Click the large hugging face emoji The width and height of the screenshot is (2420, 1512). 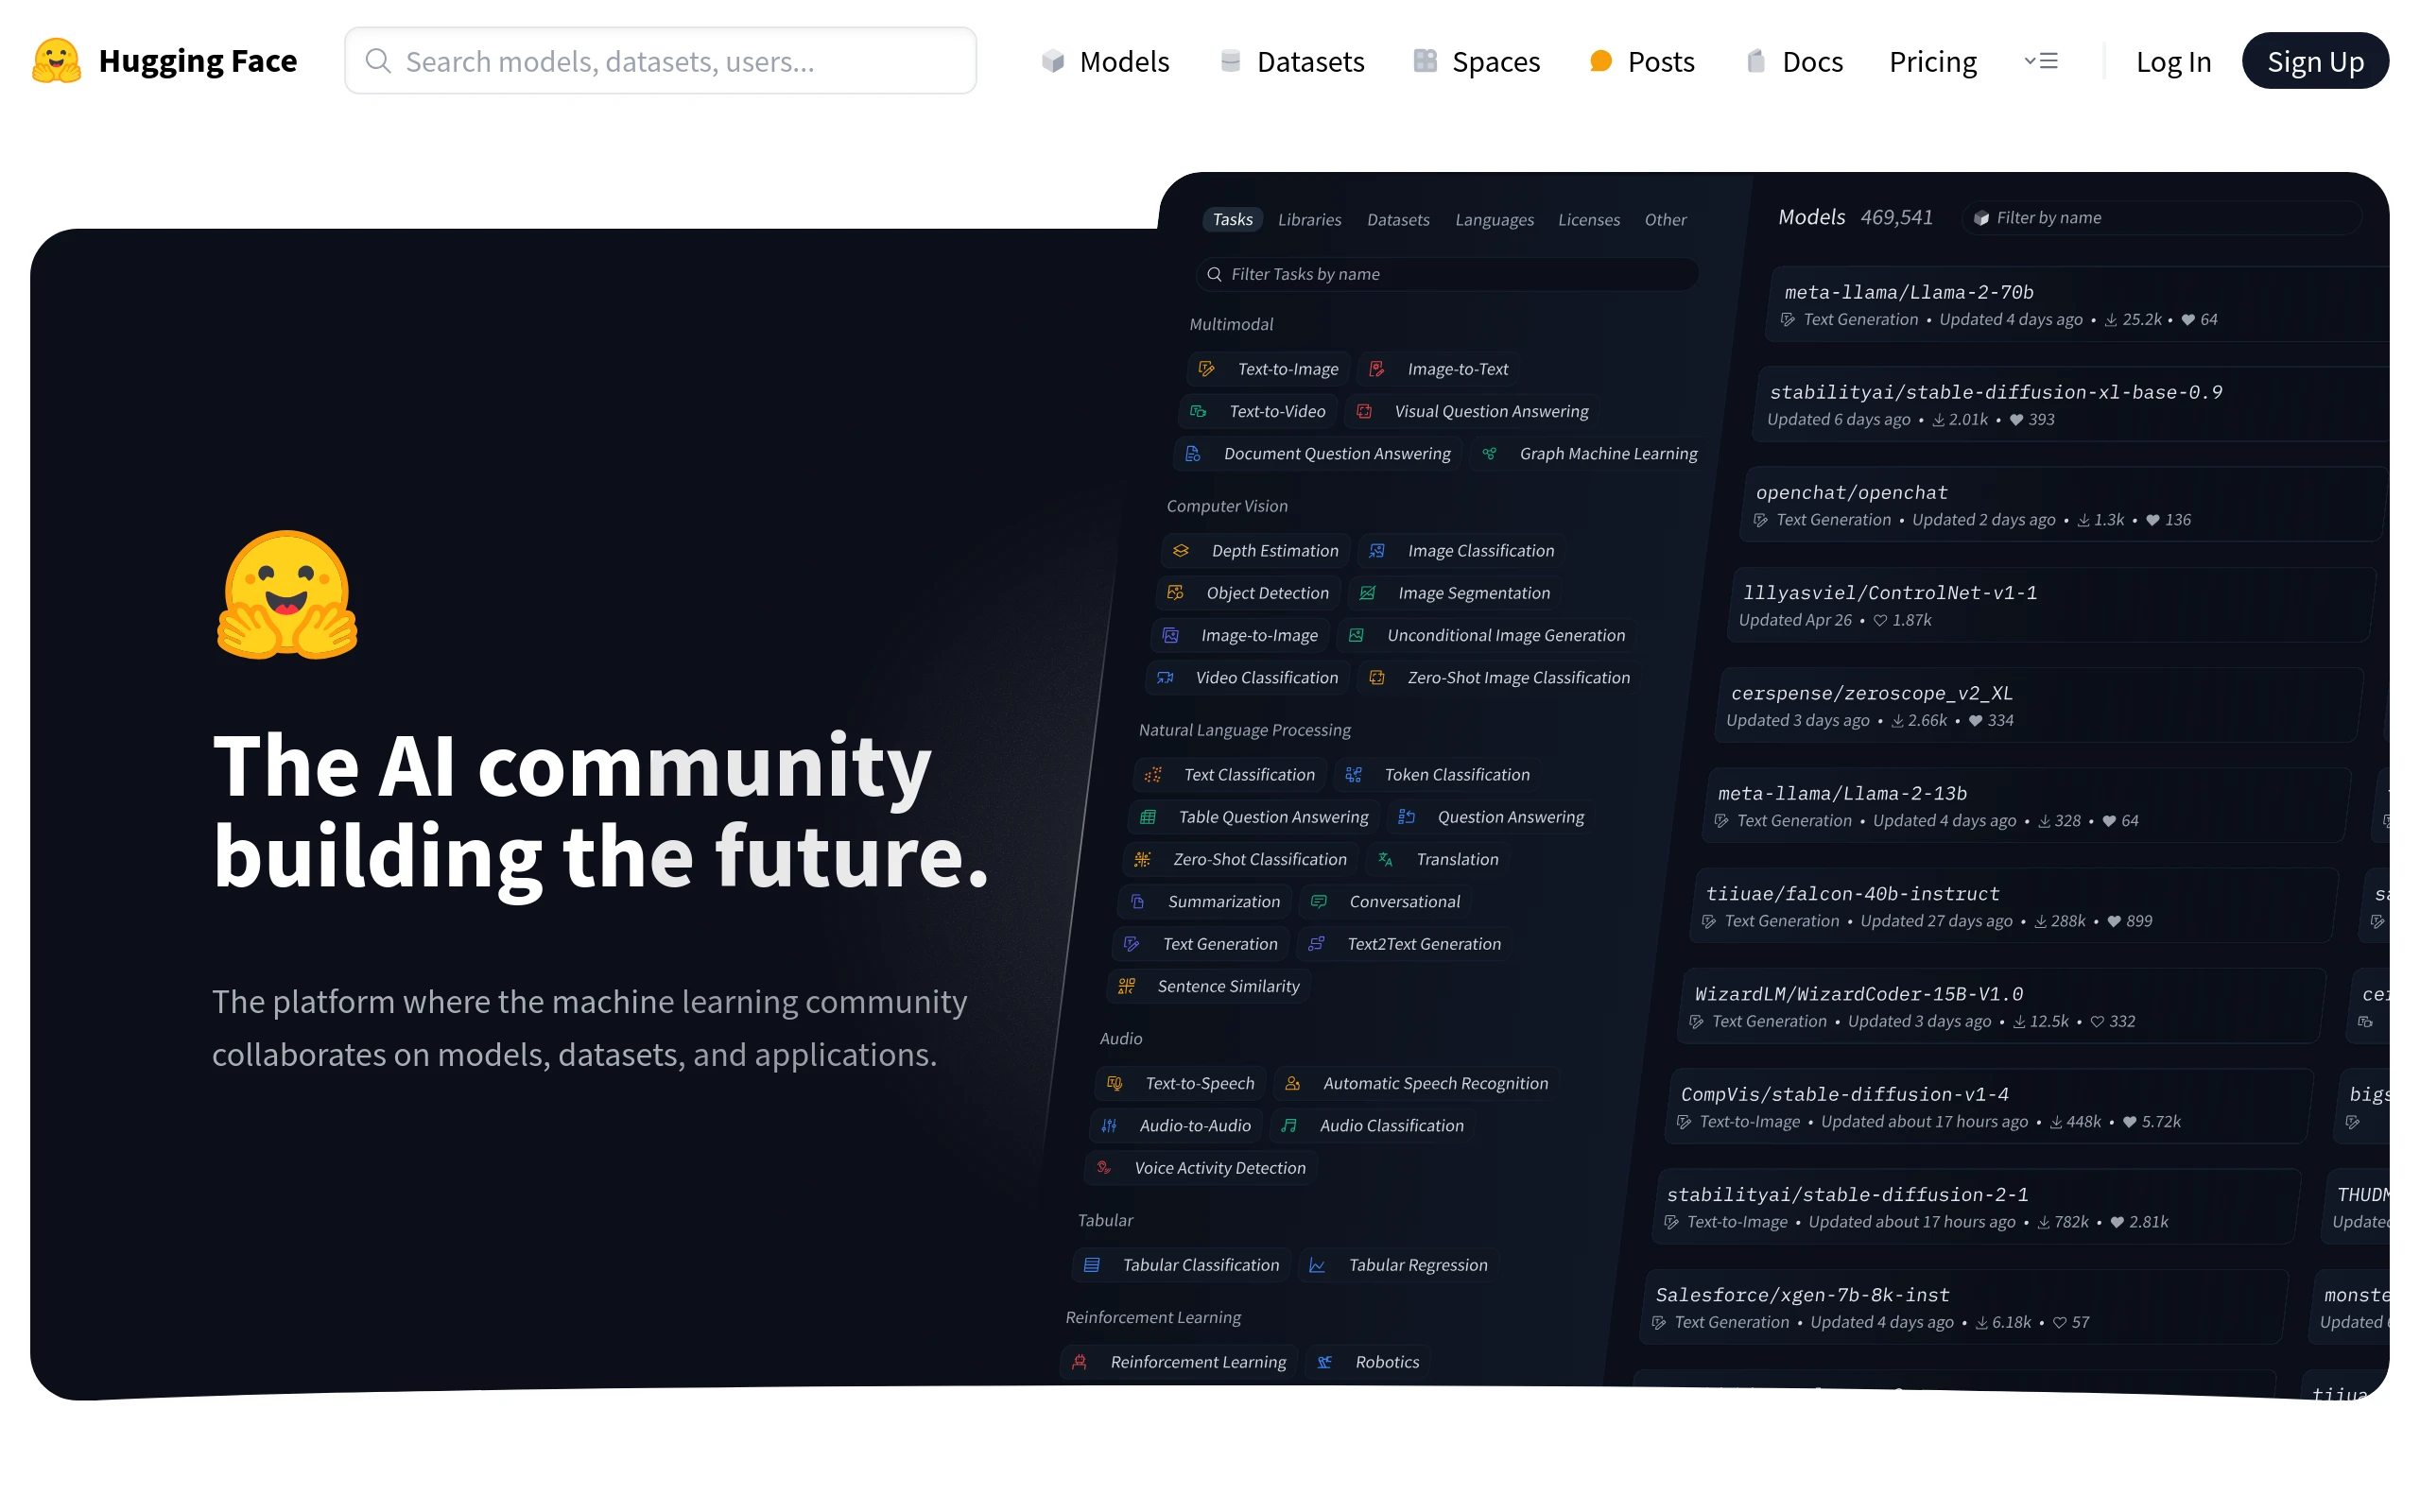(x=287, y=595)
